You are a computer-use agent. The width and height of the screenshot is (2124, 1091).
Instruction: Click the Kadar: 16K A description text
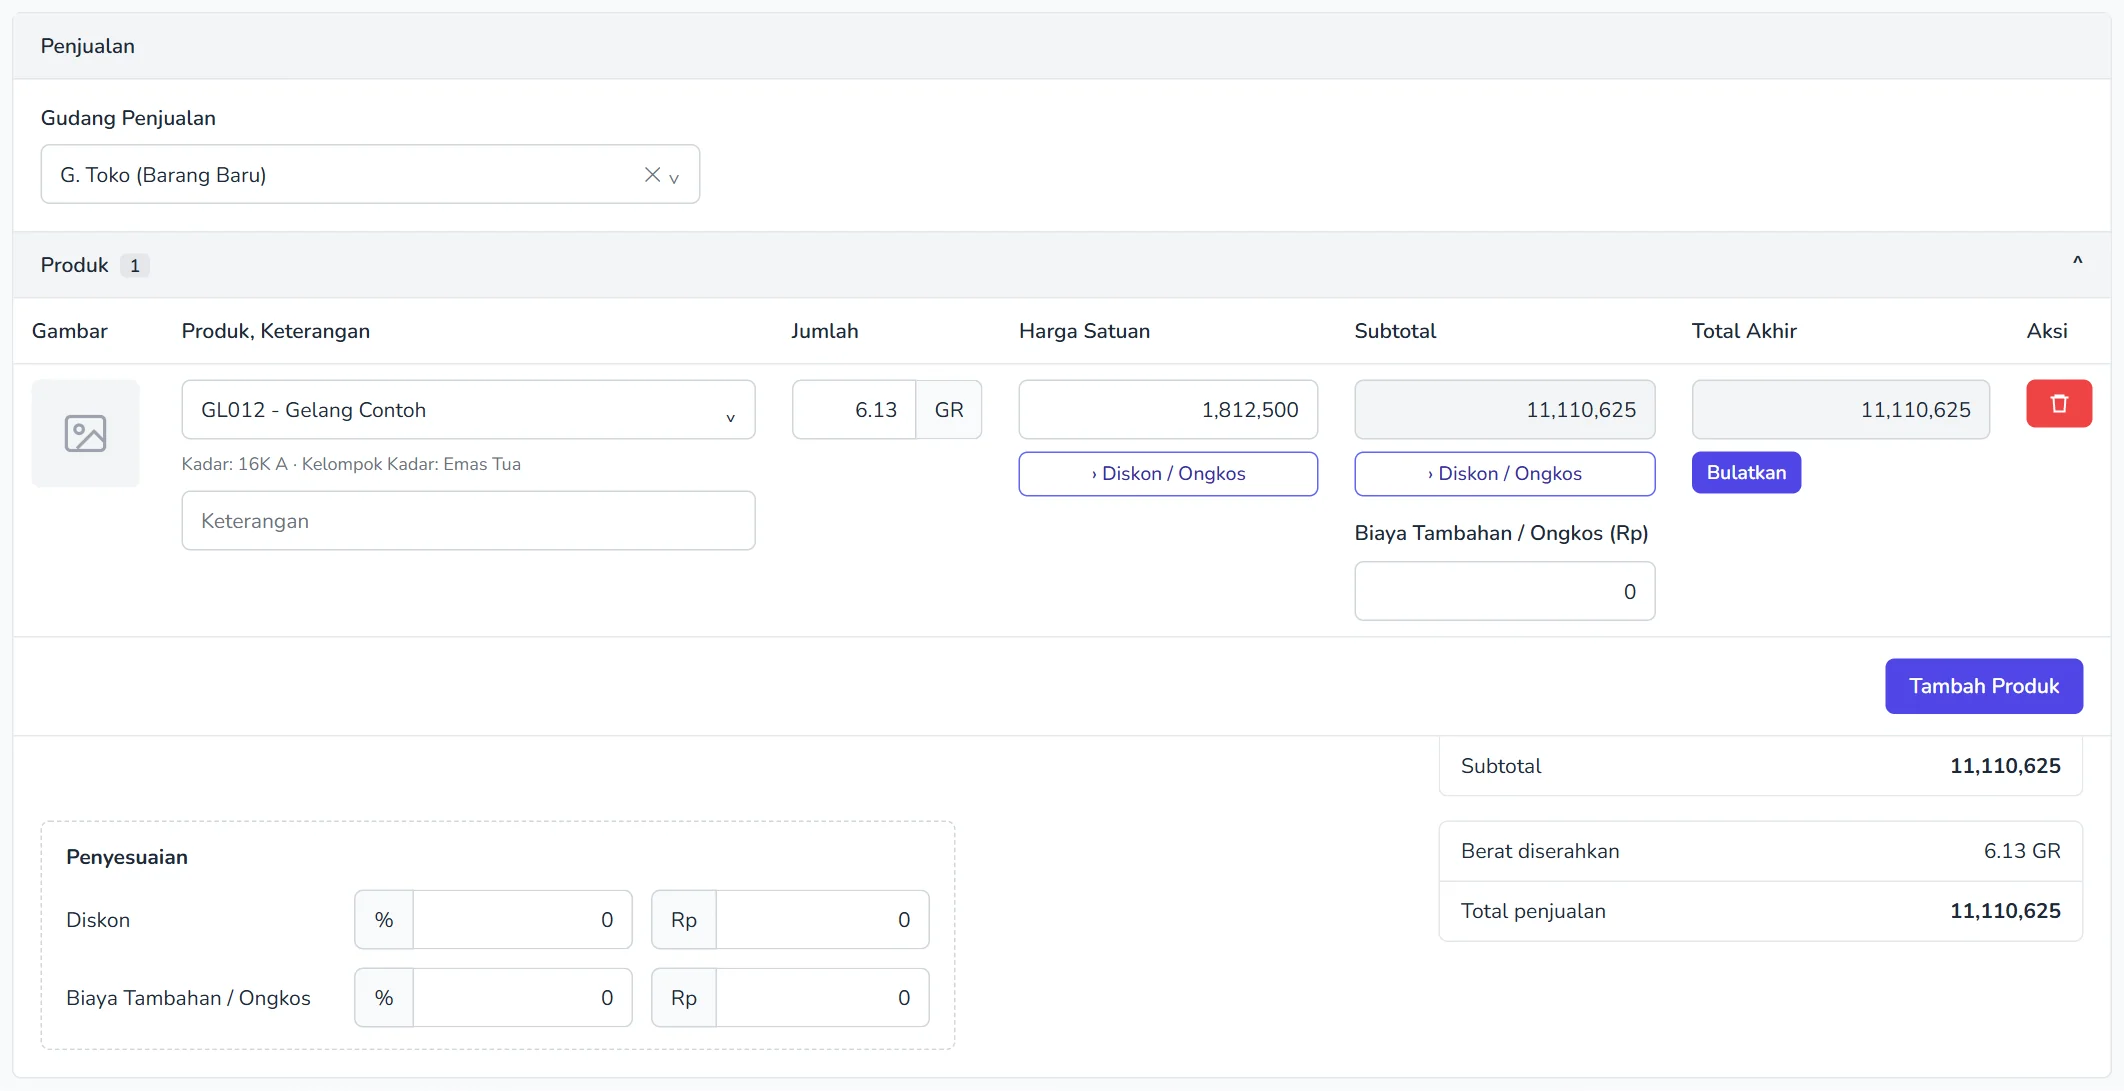[351, 464]
